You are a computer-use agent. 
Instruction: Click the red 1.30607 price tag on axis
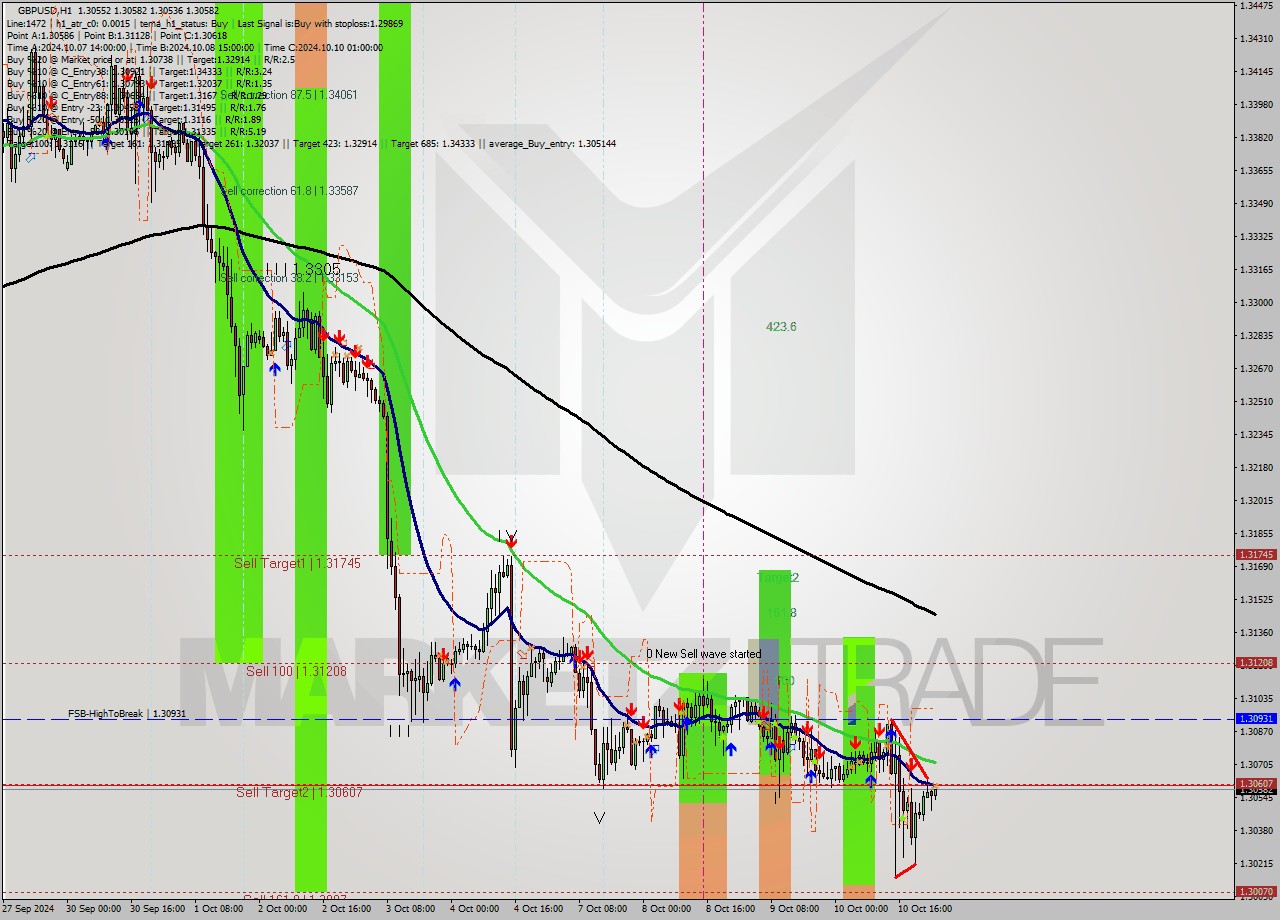1256,783
